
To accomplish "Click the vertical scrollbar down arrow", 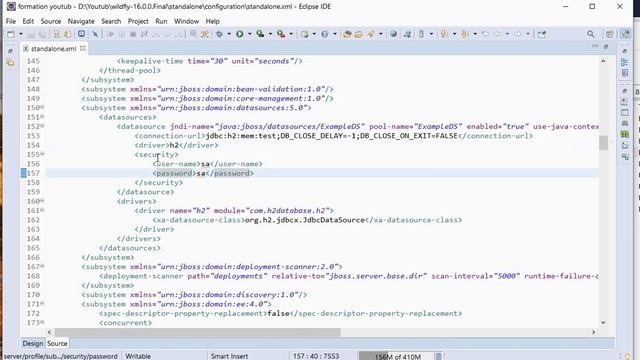I will coord(603,323).
